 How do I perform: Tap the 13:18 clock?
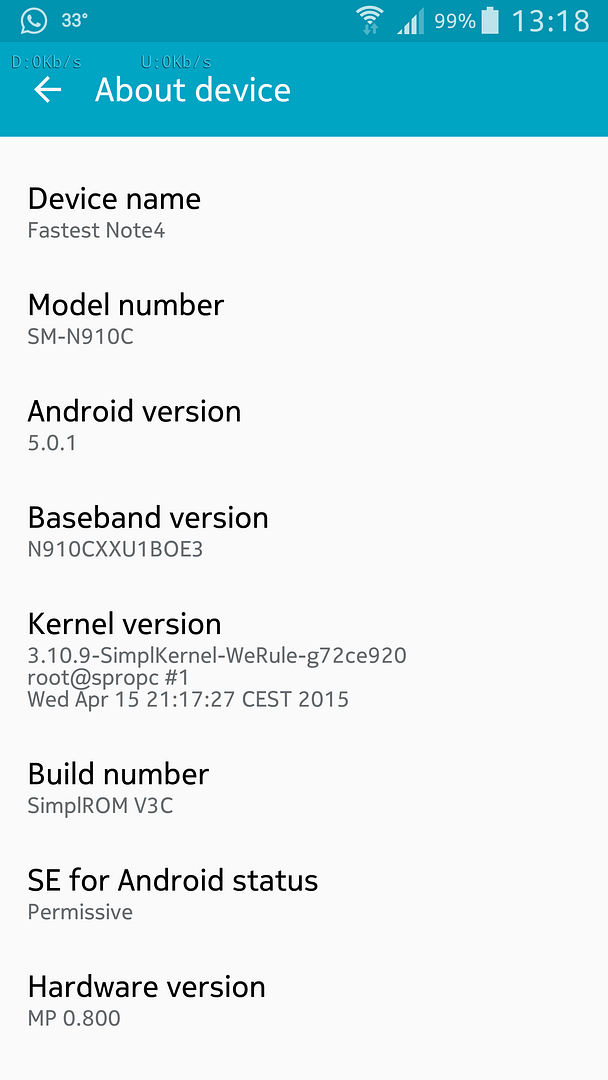pos(550,21)
